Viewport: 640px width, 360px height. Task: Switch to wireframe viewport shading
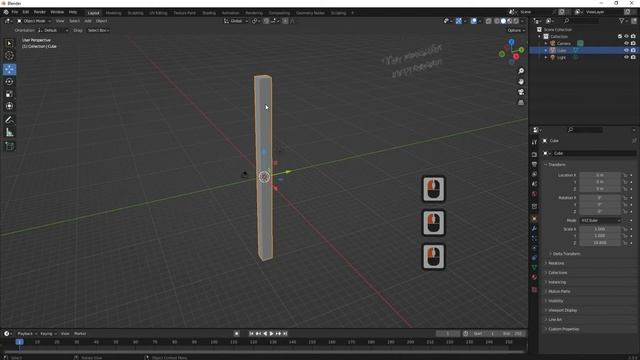[x=497, y=21]
